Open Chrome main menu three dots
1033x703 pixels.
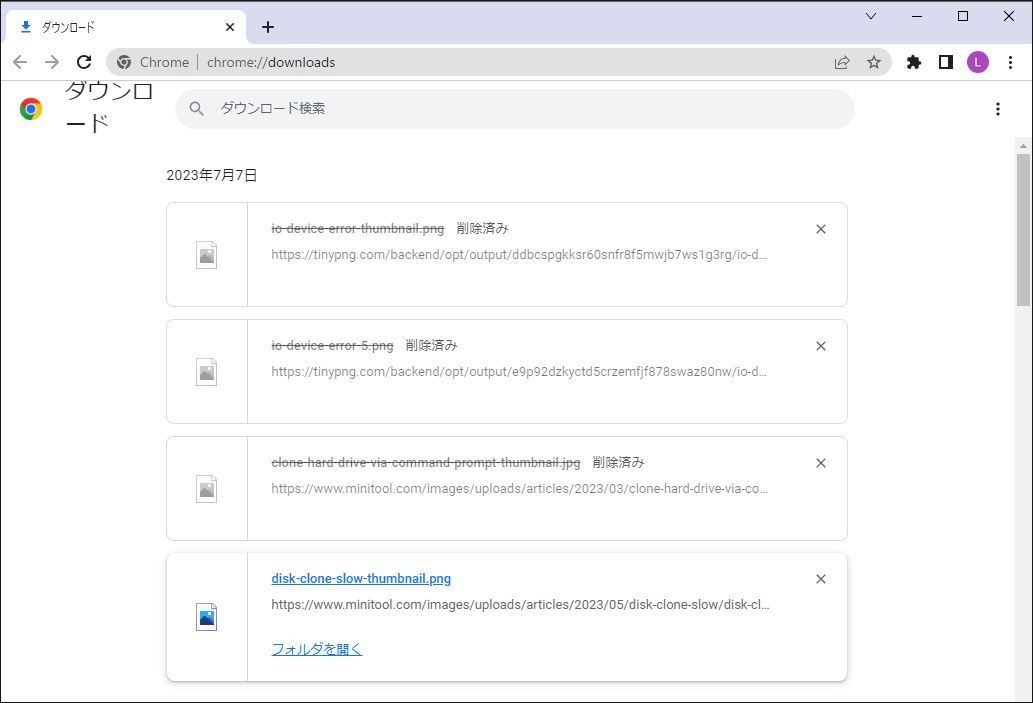click(1010, 63)
